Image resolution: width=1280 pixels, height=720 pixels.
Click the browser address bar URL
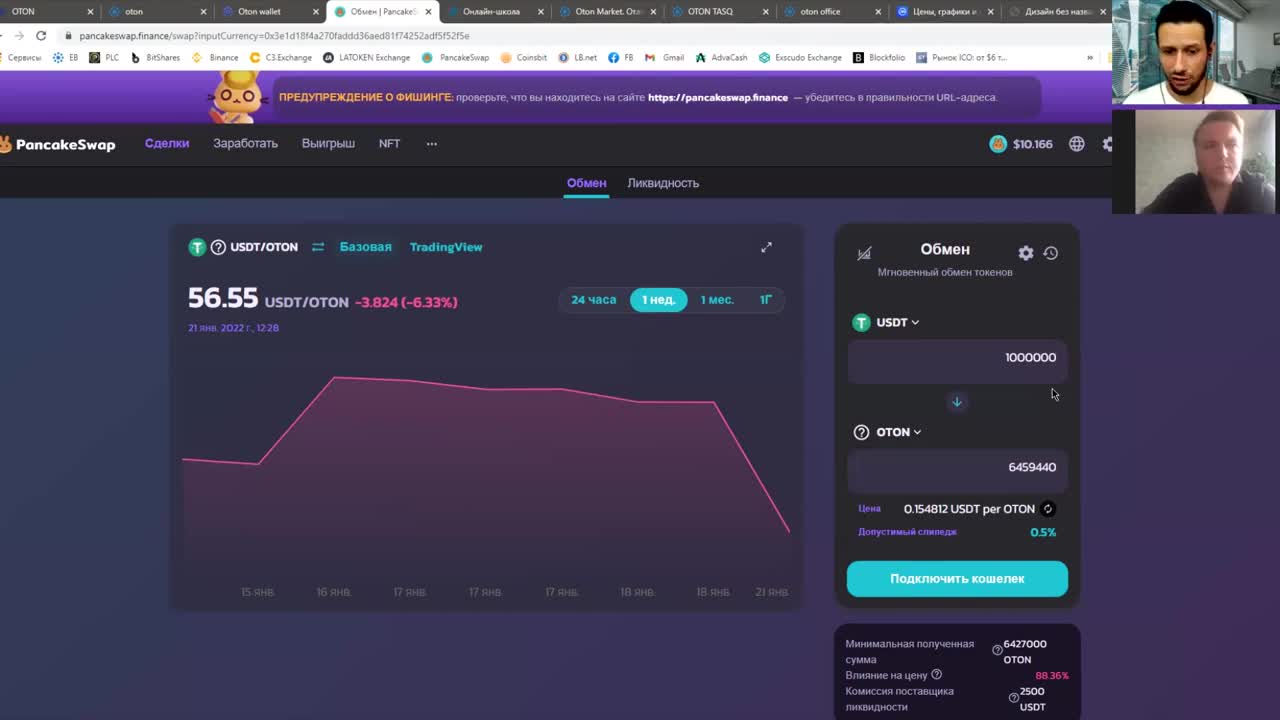coord(275,35)
